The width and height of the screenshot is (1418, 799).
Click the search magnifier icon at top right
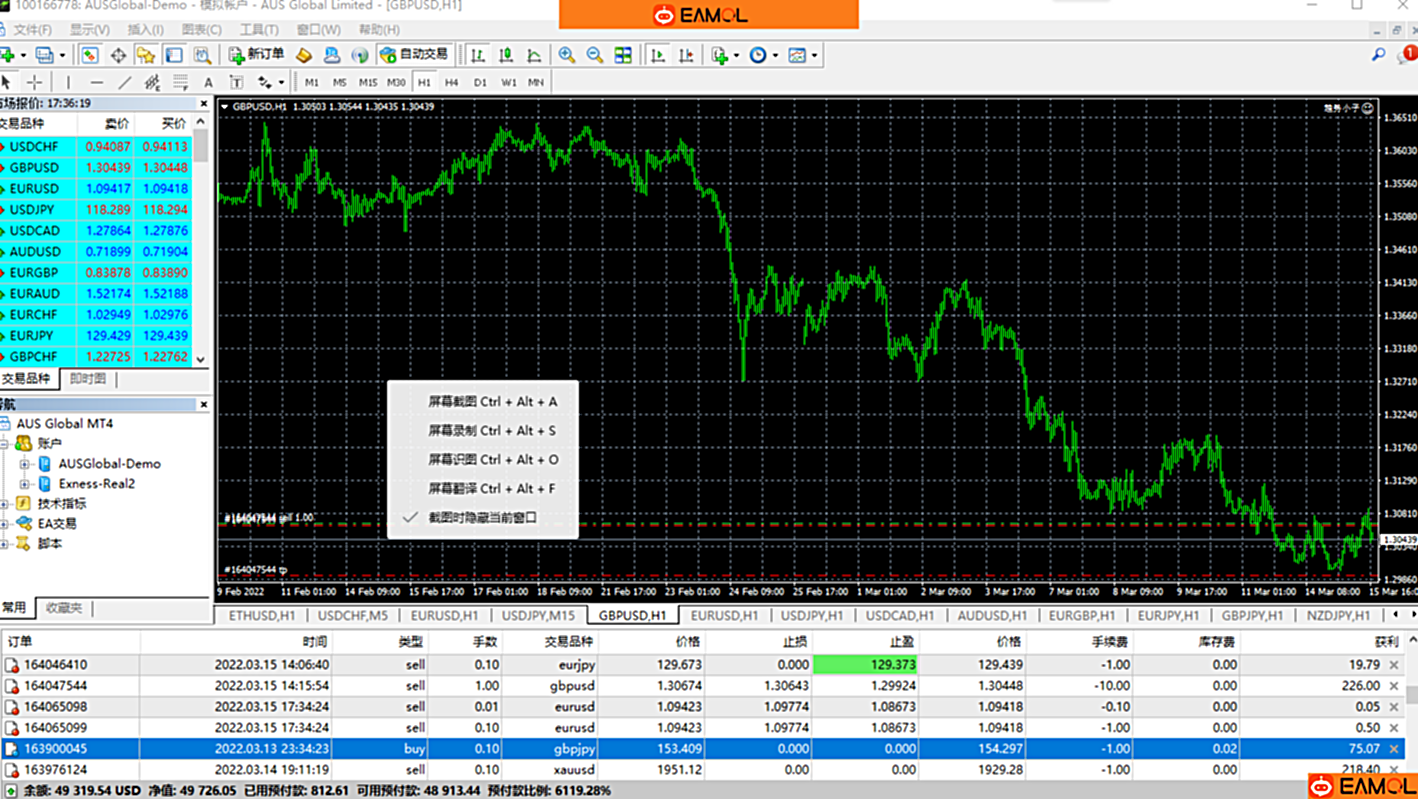(x=1378, y=55)
